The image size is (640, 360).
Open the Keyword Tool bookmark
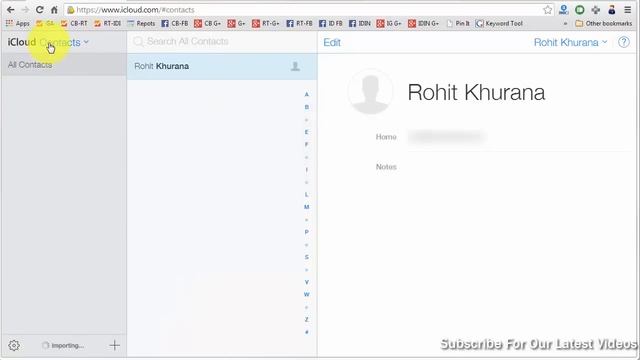coord(499,24)
